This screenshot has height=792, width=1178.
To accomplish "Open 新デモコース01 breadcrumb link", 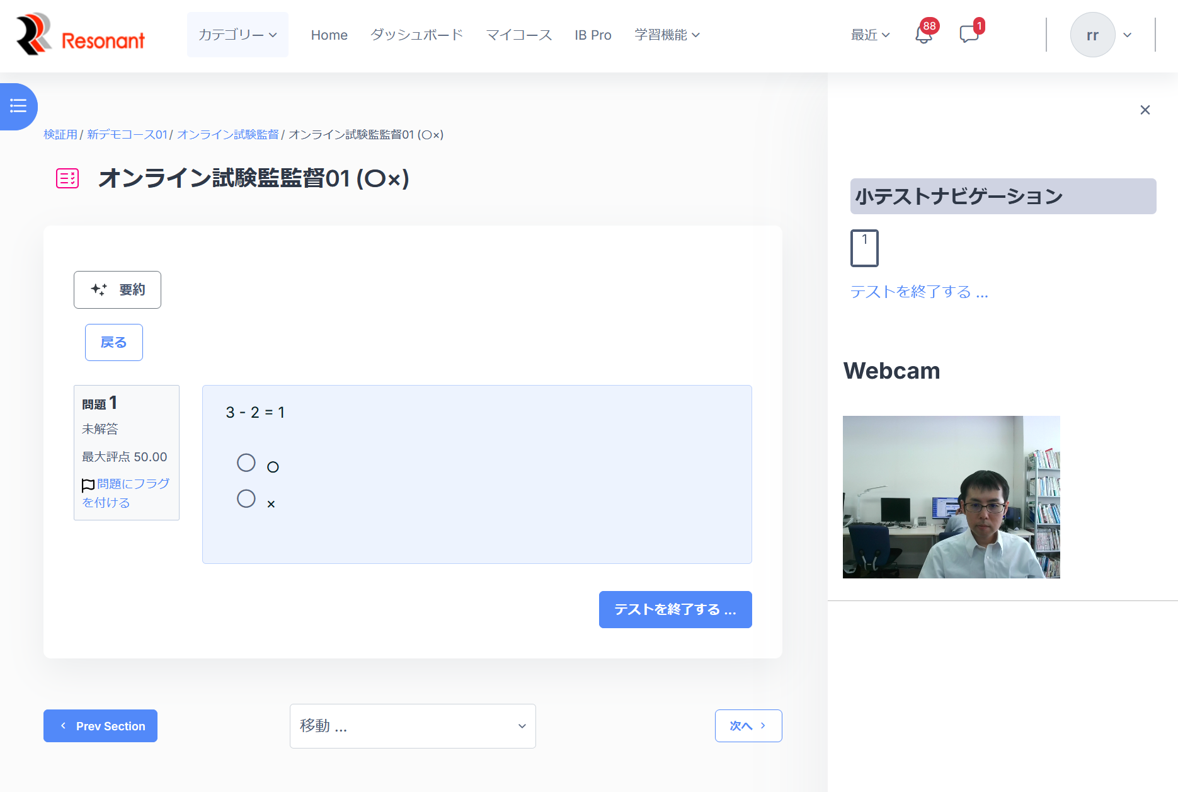I will coord(127,135).
